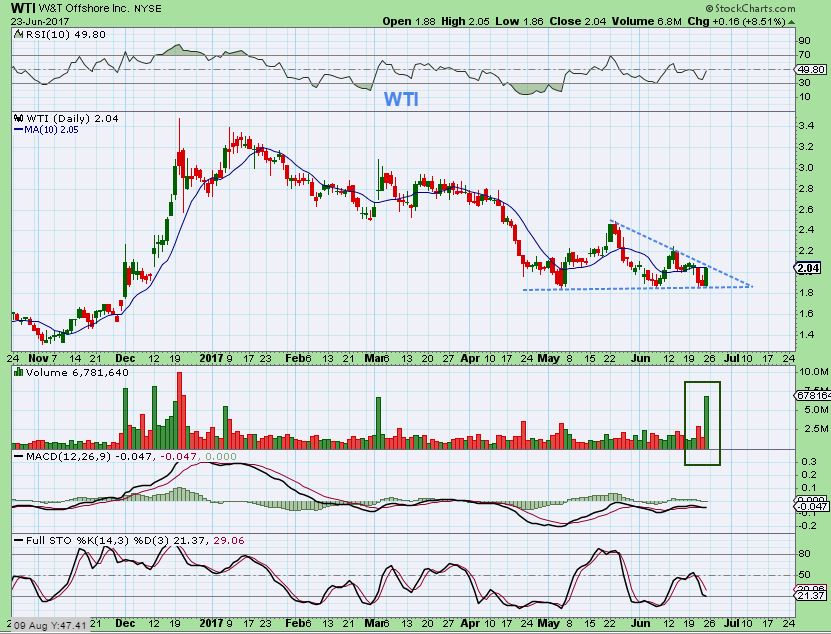The width and height of the screenshot is (831, 634).
Task: Click the 2.04 last price tag on right axis
Action: click(809, 268)
